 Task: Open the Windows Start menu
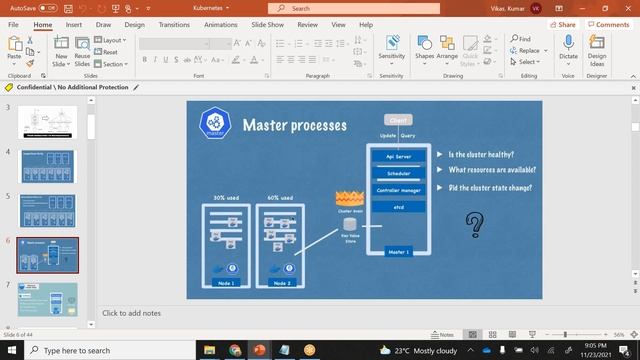[x=12, y=350]
